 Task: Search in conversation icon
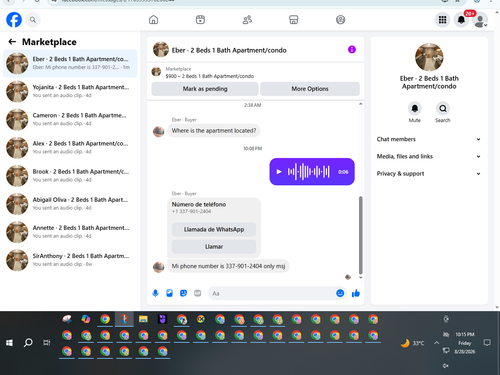pyautogui.click(x=443, y=108)
